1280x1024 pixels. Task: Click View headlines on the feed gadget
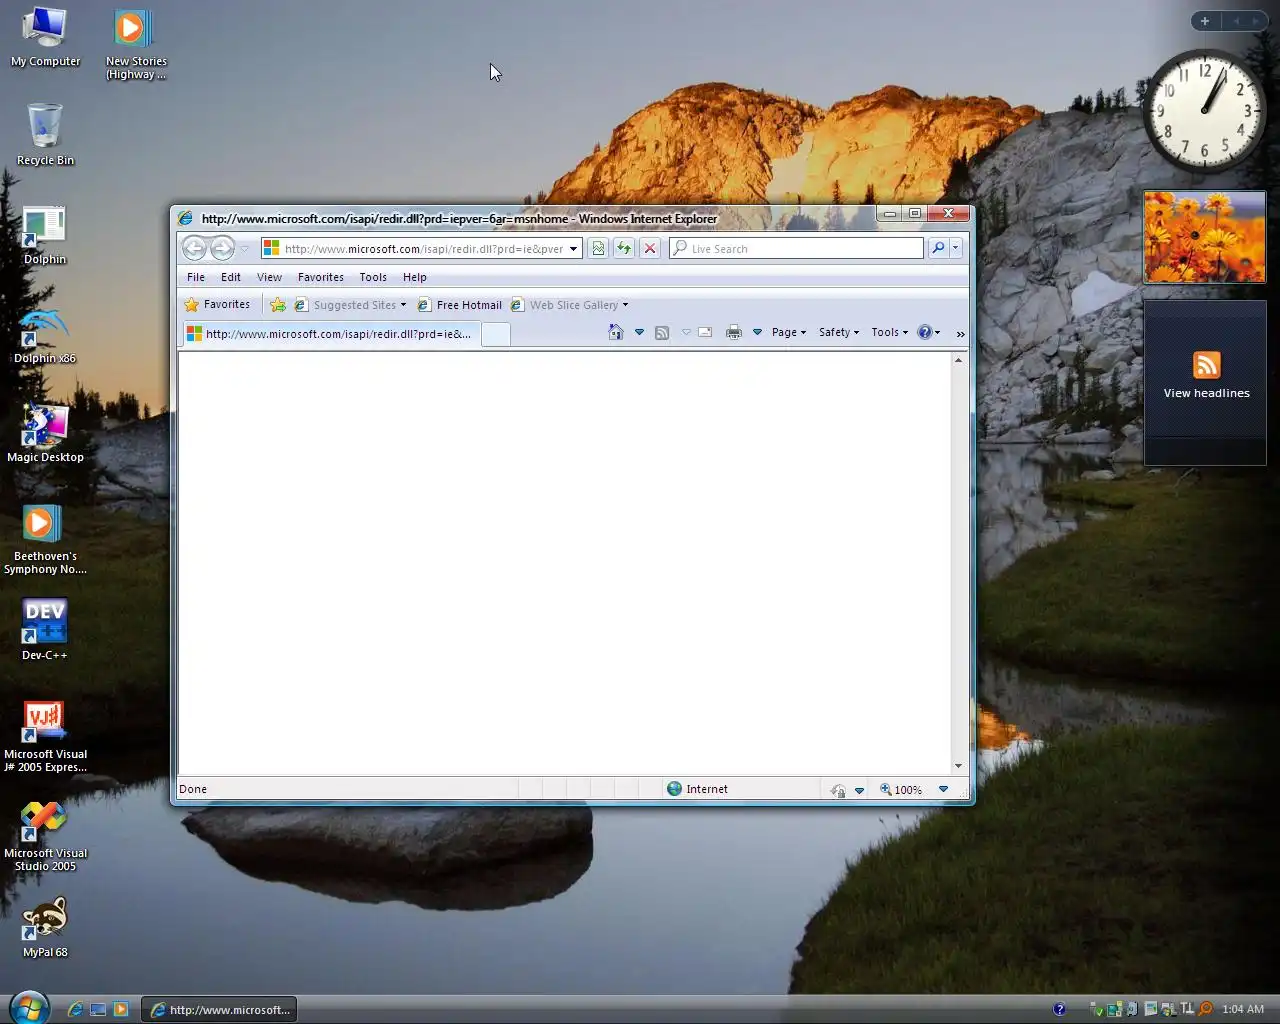click(x=1206, y=393)
